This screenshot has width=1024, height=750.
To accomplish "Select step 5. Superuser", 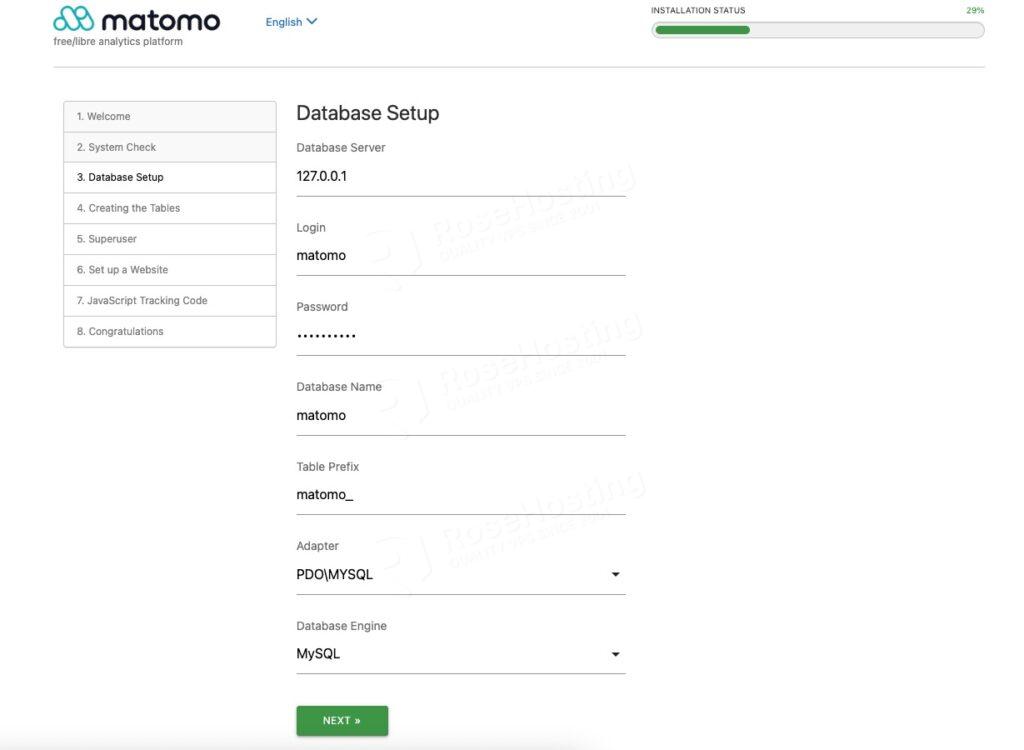I will (170, 238).
